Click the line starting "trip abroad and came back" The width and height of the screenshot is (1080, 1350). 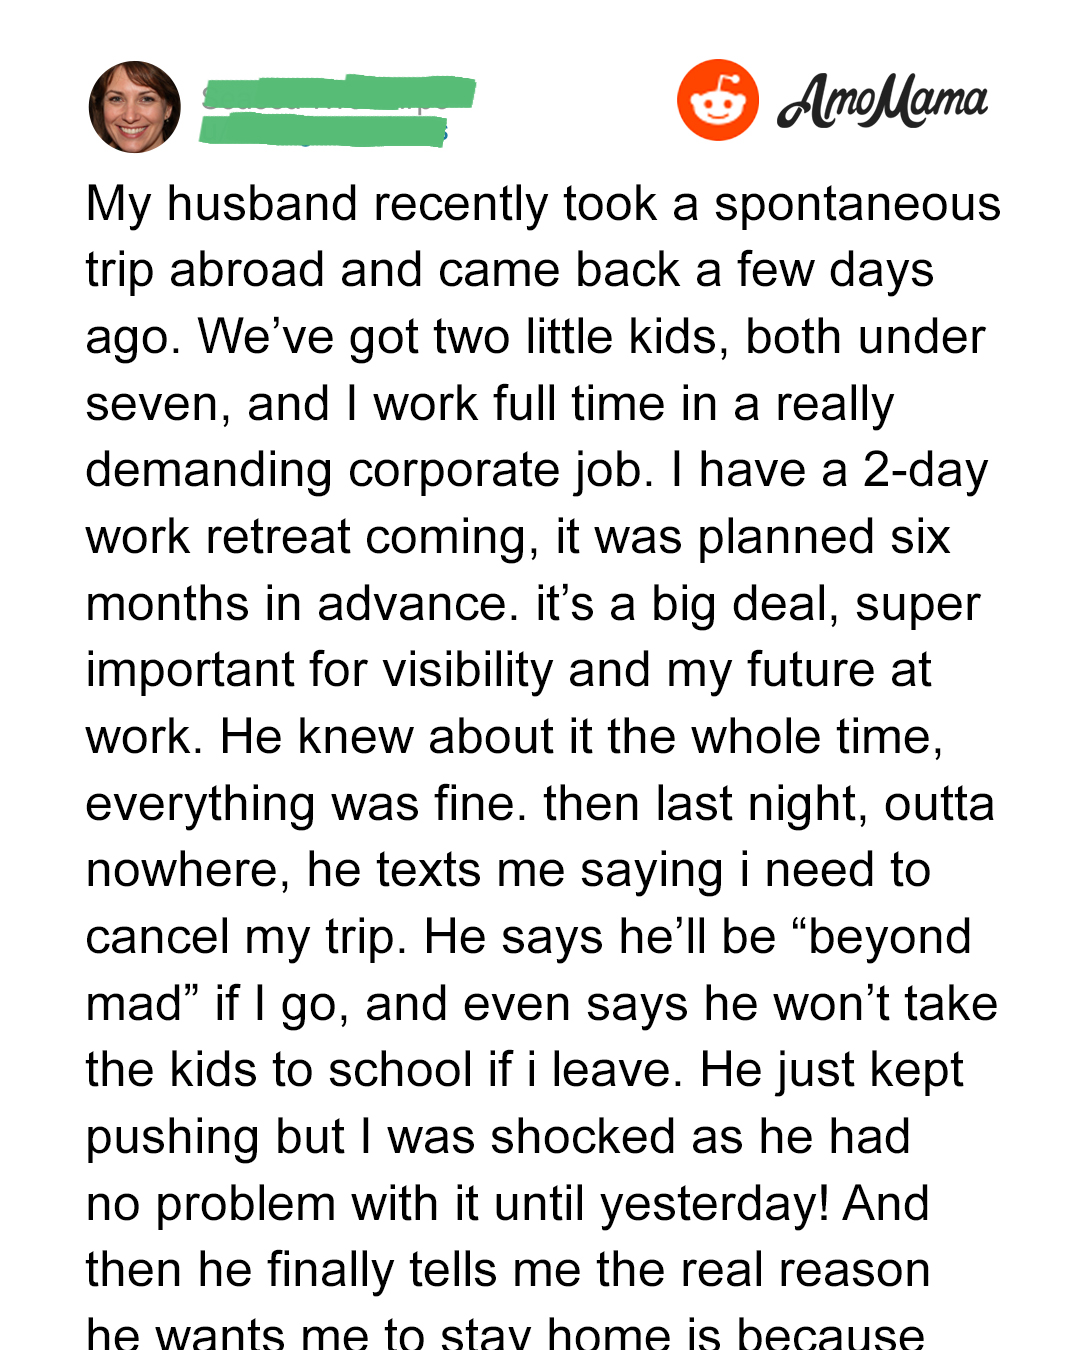coord(510,270)
